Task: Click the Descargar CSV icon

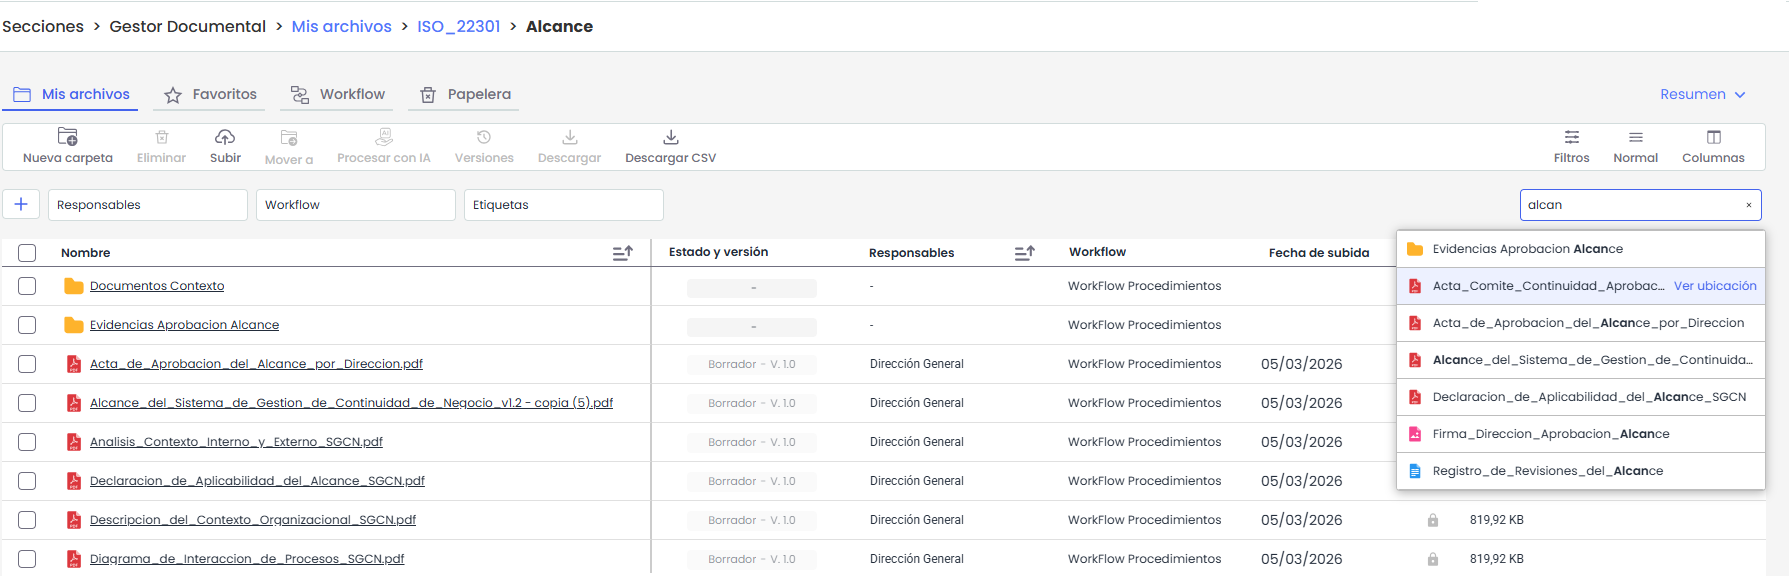Action: click(x=670, y=137)
